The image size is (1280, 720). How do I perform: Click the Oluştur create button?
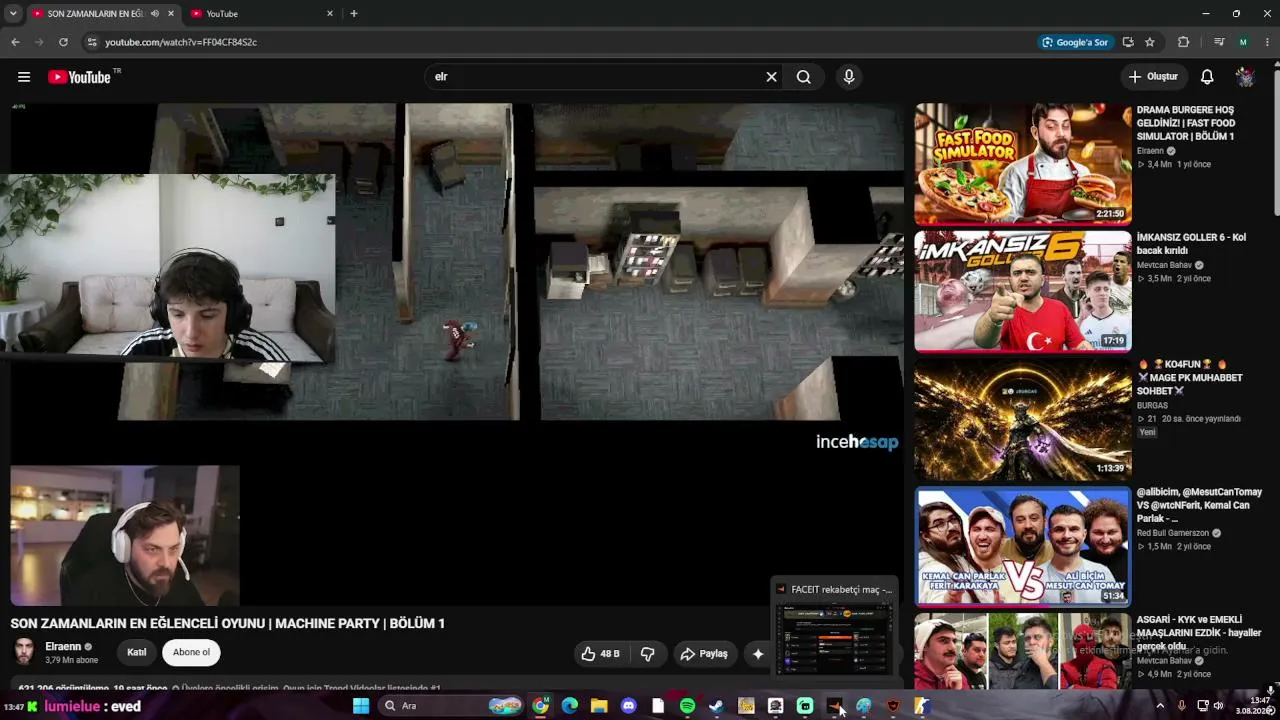coord(1153,77)
